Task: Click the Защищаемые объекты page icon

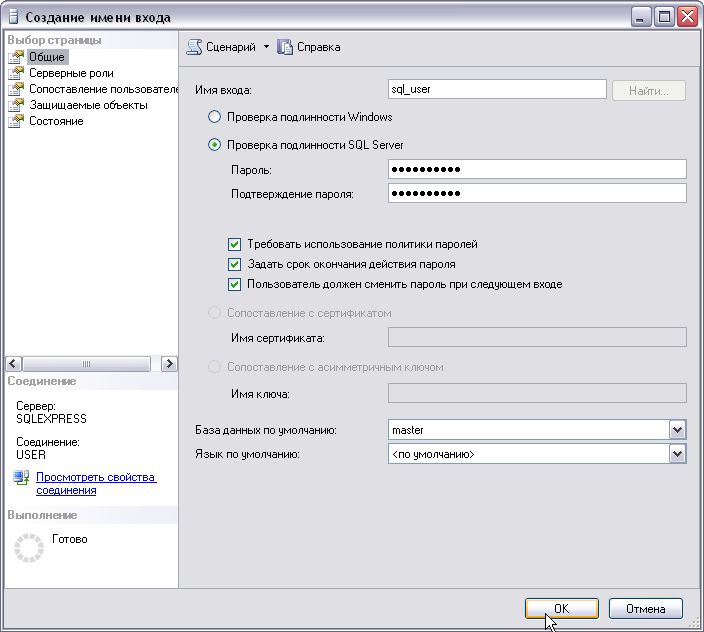Action: (15, 105)
